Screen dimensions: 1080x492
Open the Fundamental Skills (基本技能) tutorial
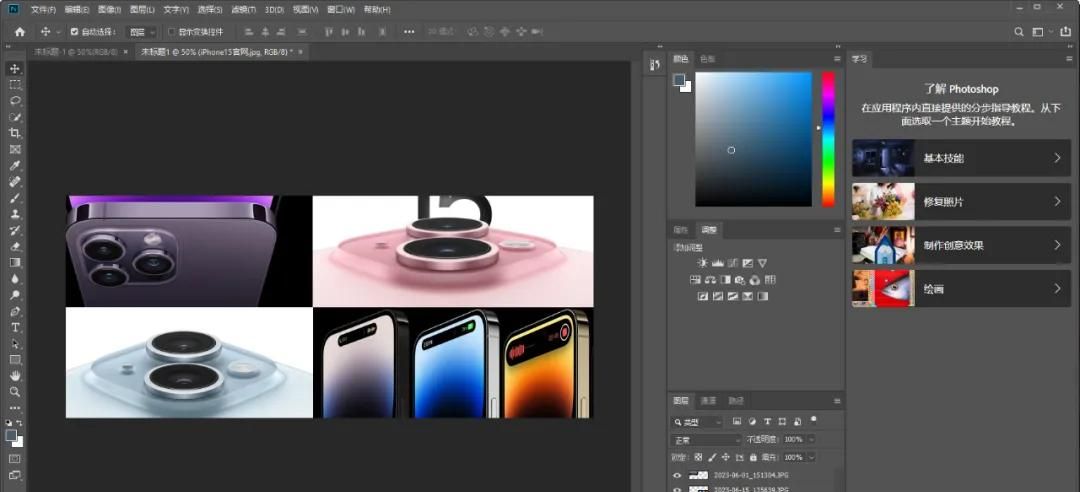click(x=962, y=158)
